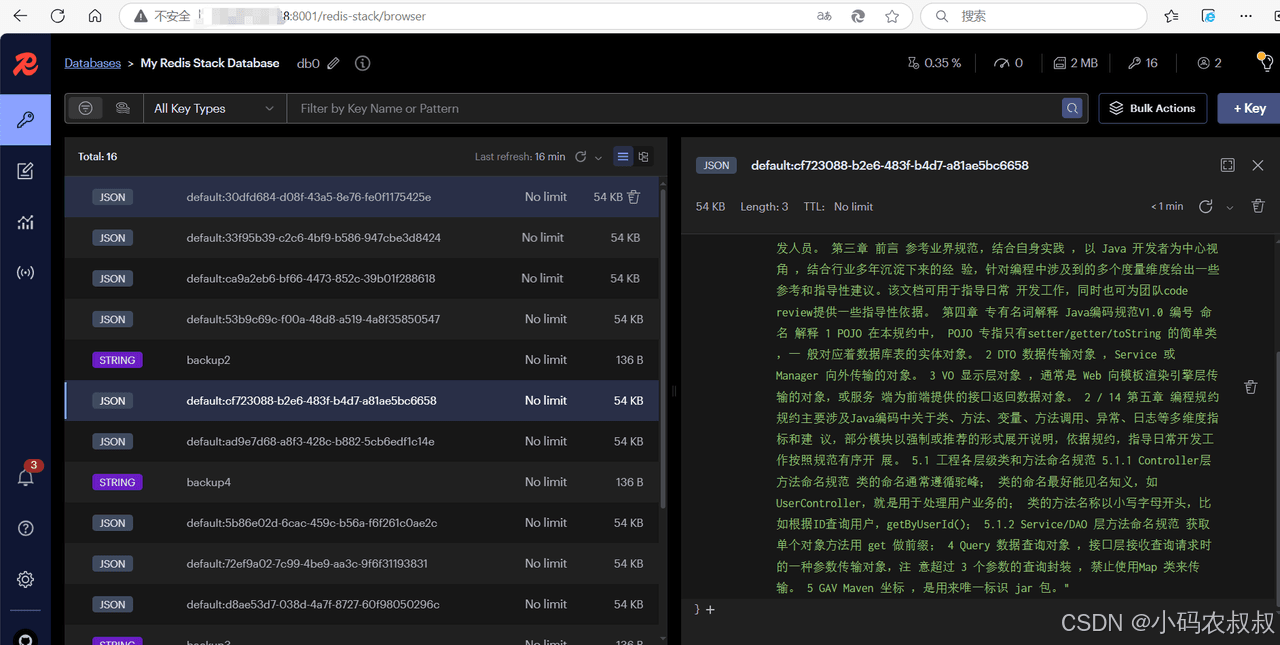Click the TTL No limit value
The height and width of the screenshot is (645, 1280).
pos(853,207)
